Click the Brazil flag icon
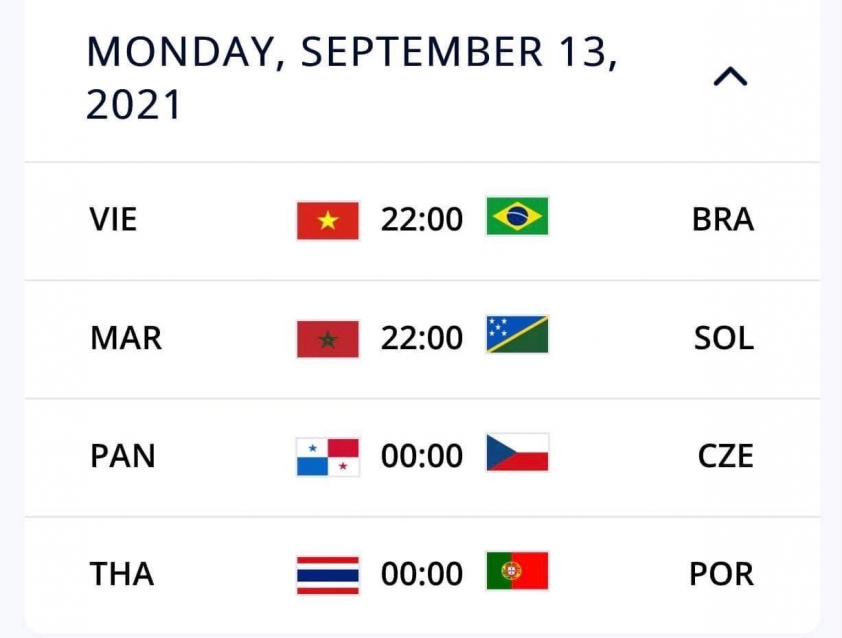 (517, 216)
